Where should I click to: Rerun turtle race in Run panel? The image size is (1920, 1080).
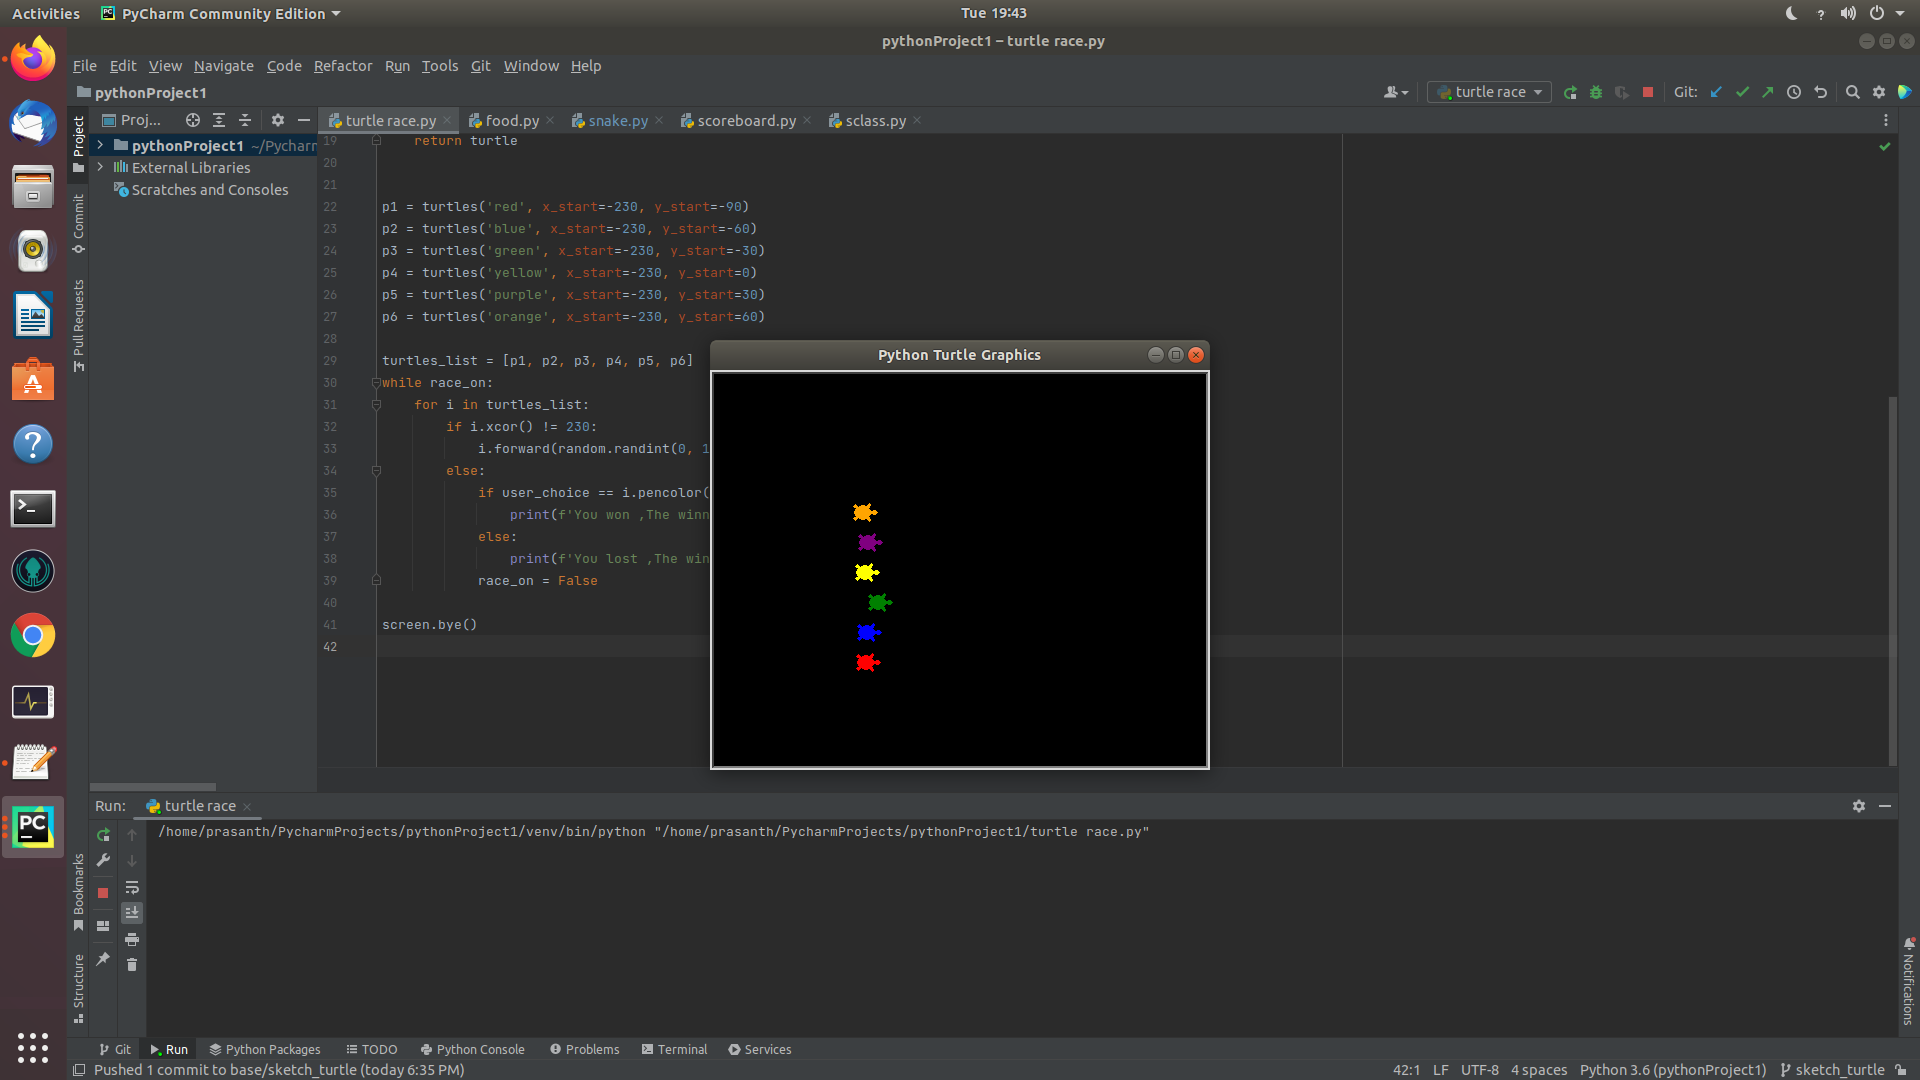point(103,835)
